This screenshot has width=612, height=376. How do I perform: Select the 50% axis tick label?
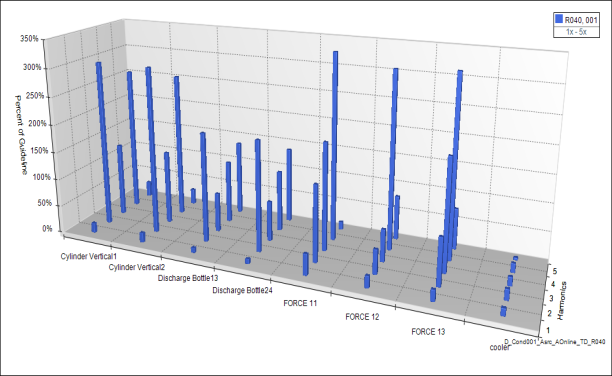pyautogui.click(x=44, y=203)
